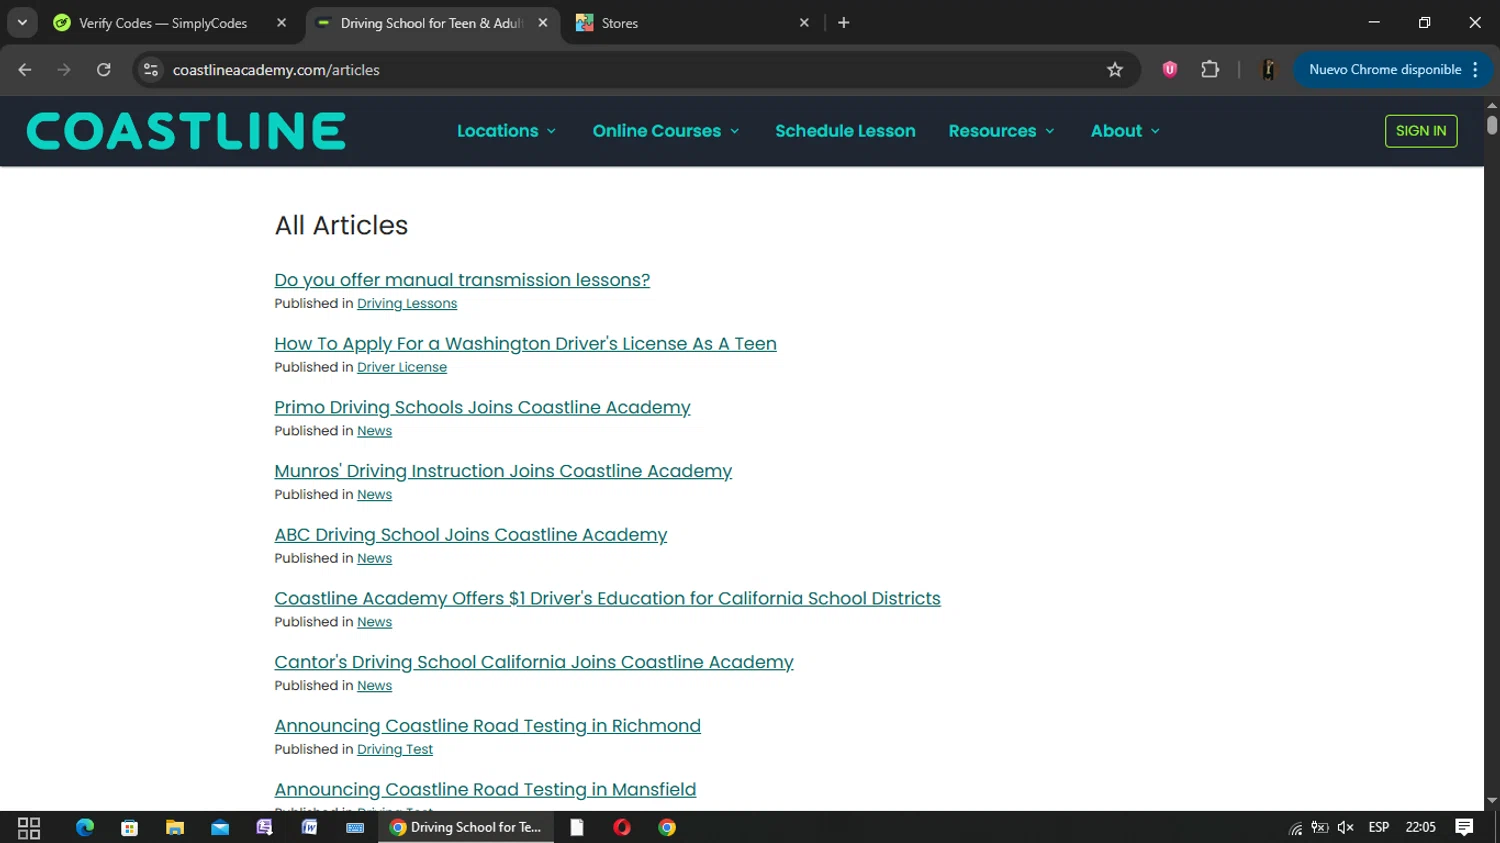Screen dimensions: 1500x843
Task: Open the Chrome profile avatar
Action: pyautogui.click(x=1268, y=70)
